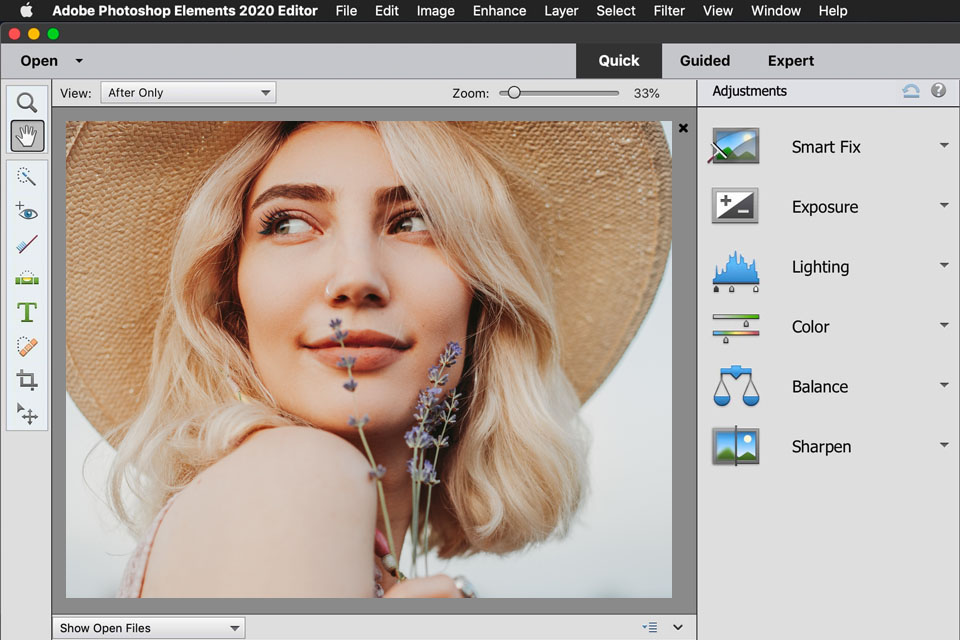Open the Layer menu
Viewport: 960px width, 640px height.
pos(561,10)
